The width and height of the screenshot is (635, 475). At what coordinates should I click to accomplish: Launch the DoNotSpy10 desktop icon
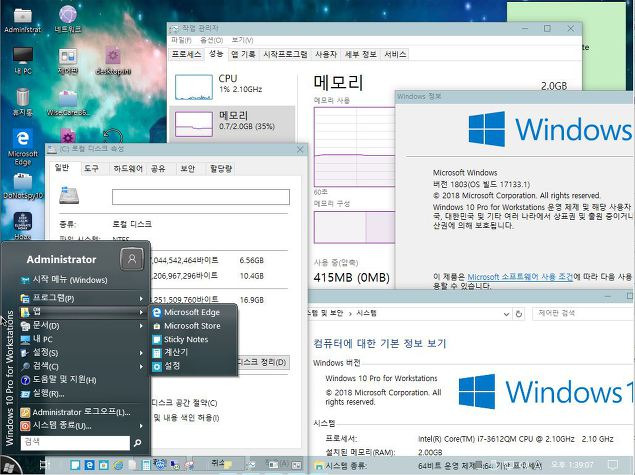coord(23,185)
